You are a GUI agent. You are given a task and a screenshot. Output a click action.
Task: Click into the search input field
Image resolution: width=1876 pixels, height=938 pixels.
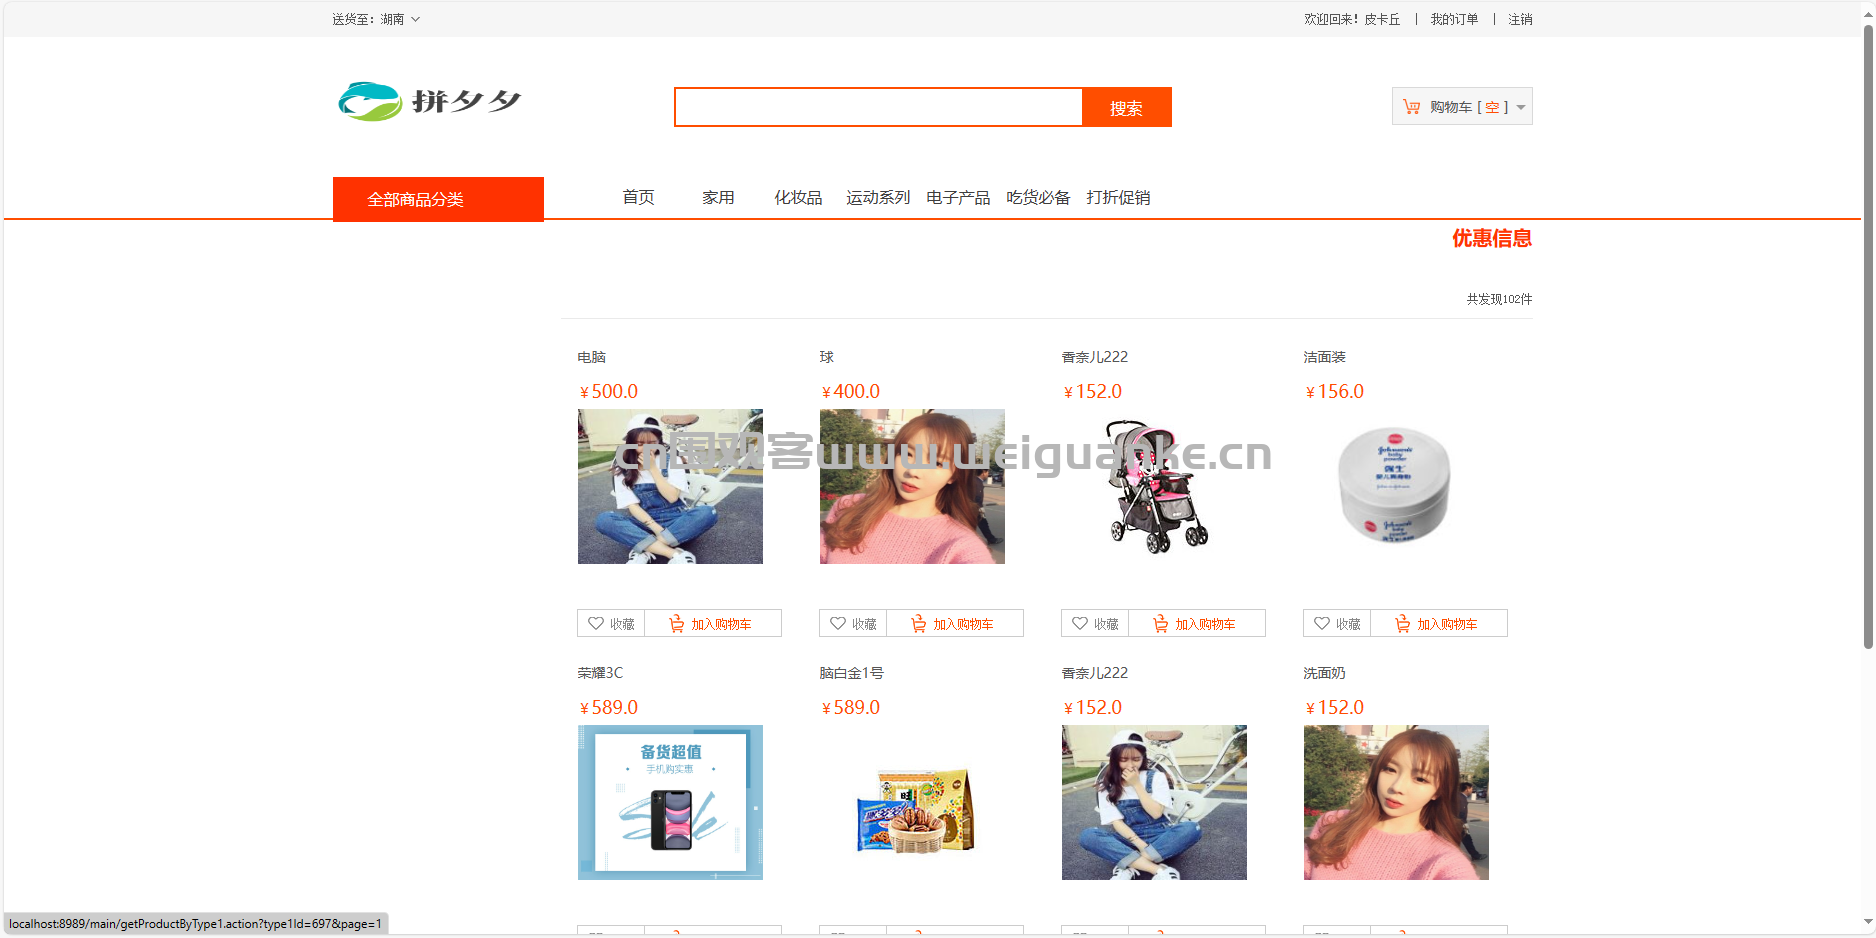click(878, 107)
